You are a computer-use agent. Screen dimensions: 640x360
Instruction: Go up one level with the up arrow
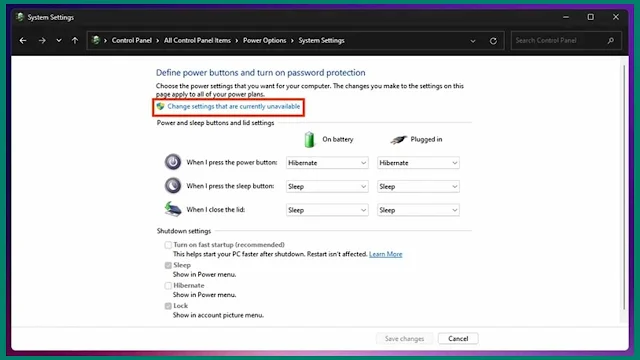click(75, 40)
